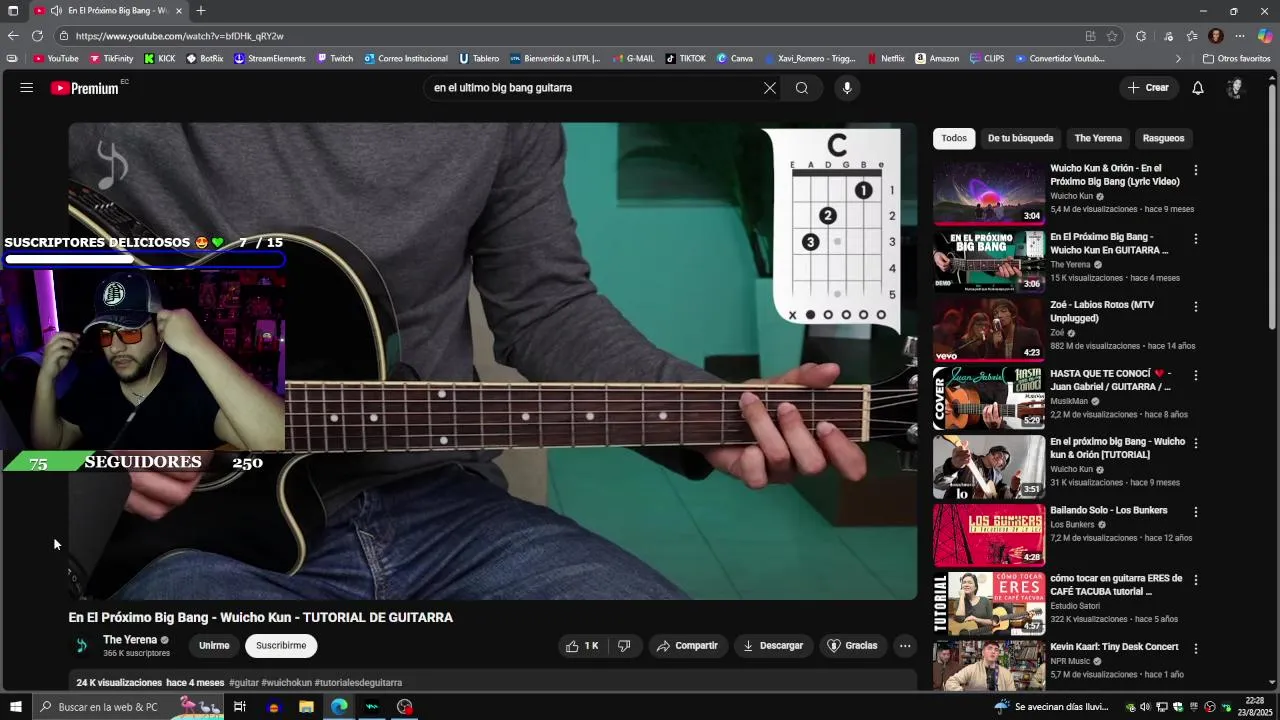Open more actions menu below video

click(x=905, y=646)
